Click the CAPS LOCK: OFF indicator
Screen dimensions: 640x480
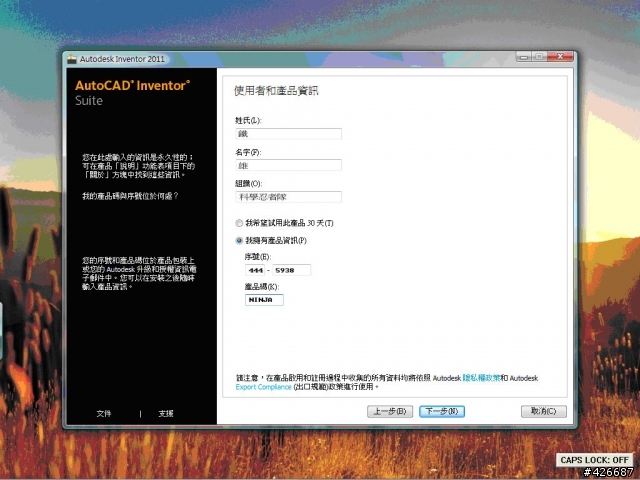click(594, 460)
